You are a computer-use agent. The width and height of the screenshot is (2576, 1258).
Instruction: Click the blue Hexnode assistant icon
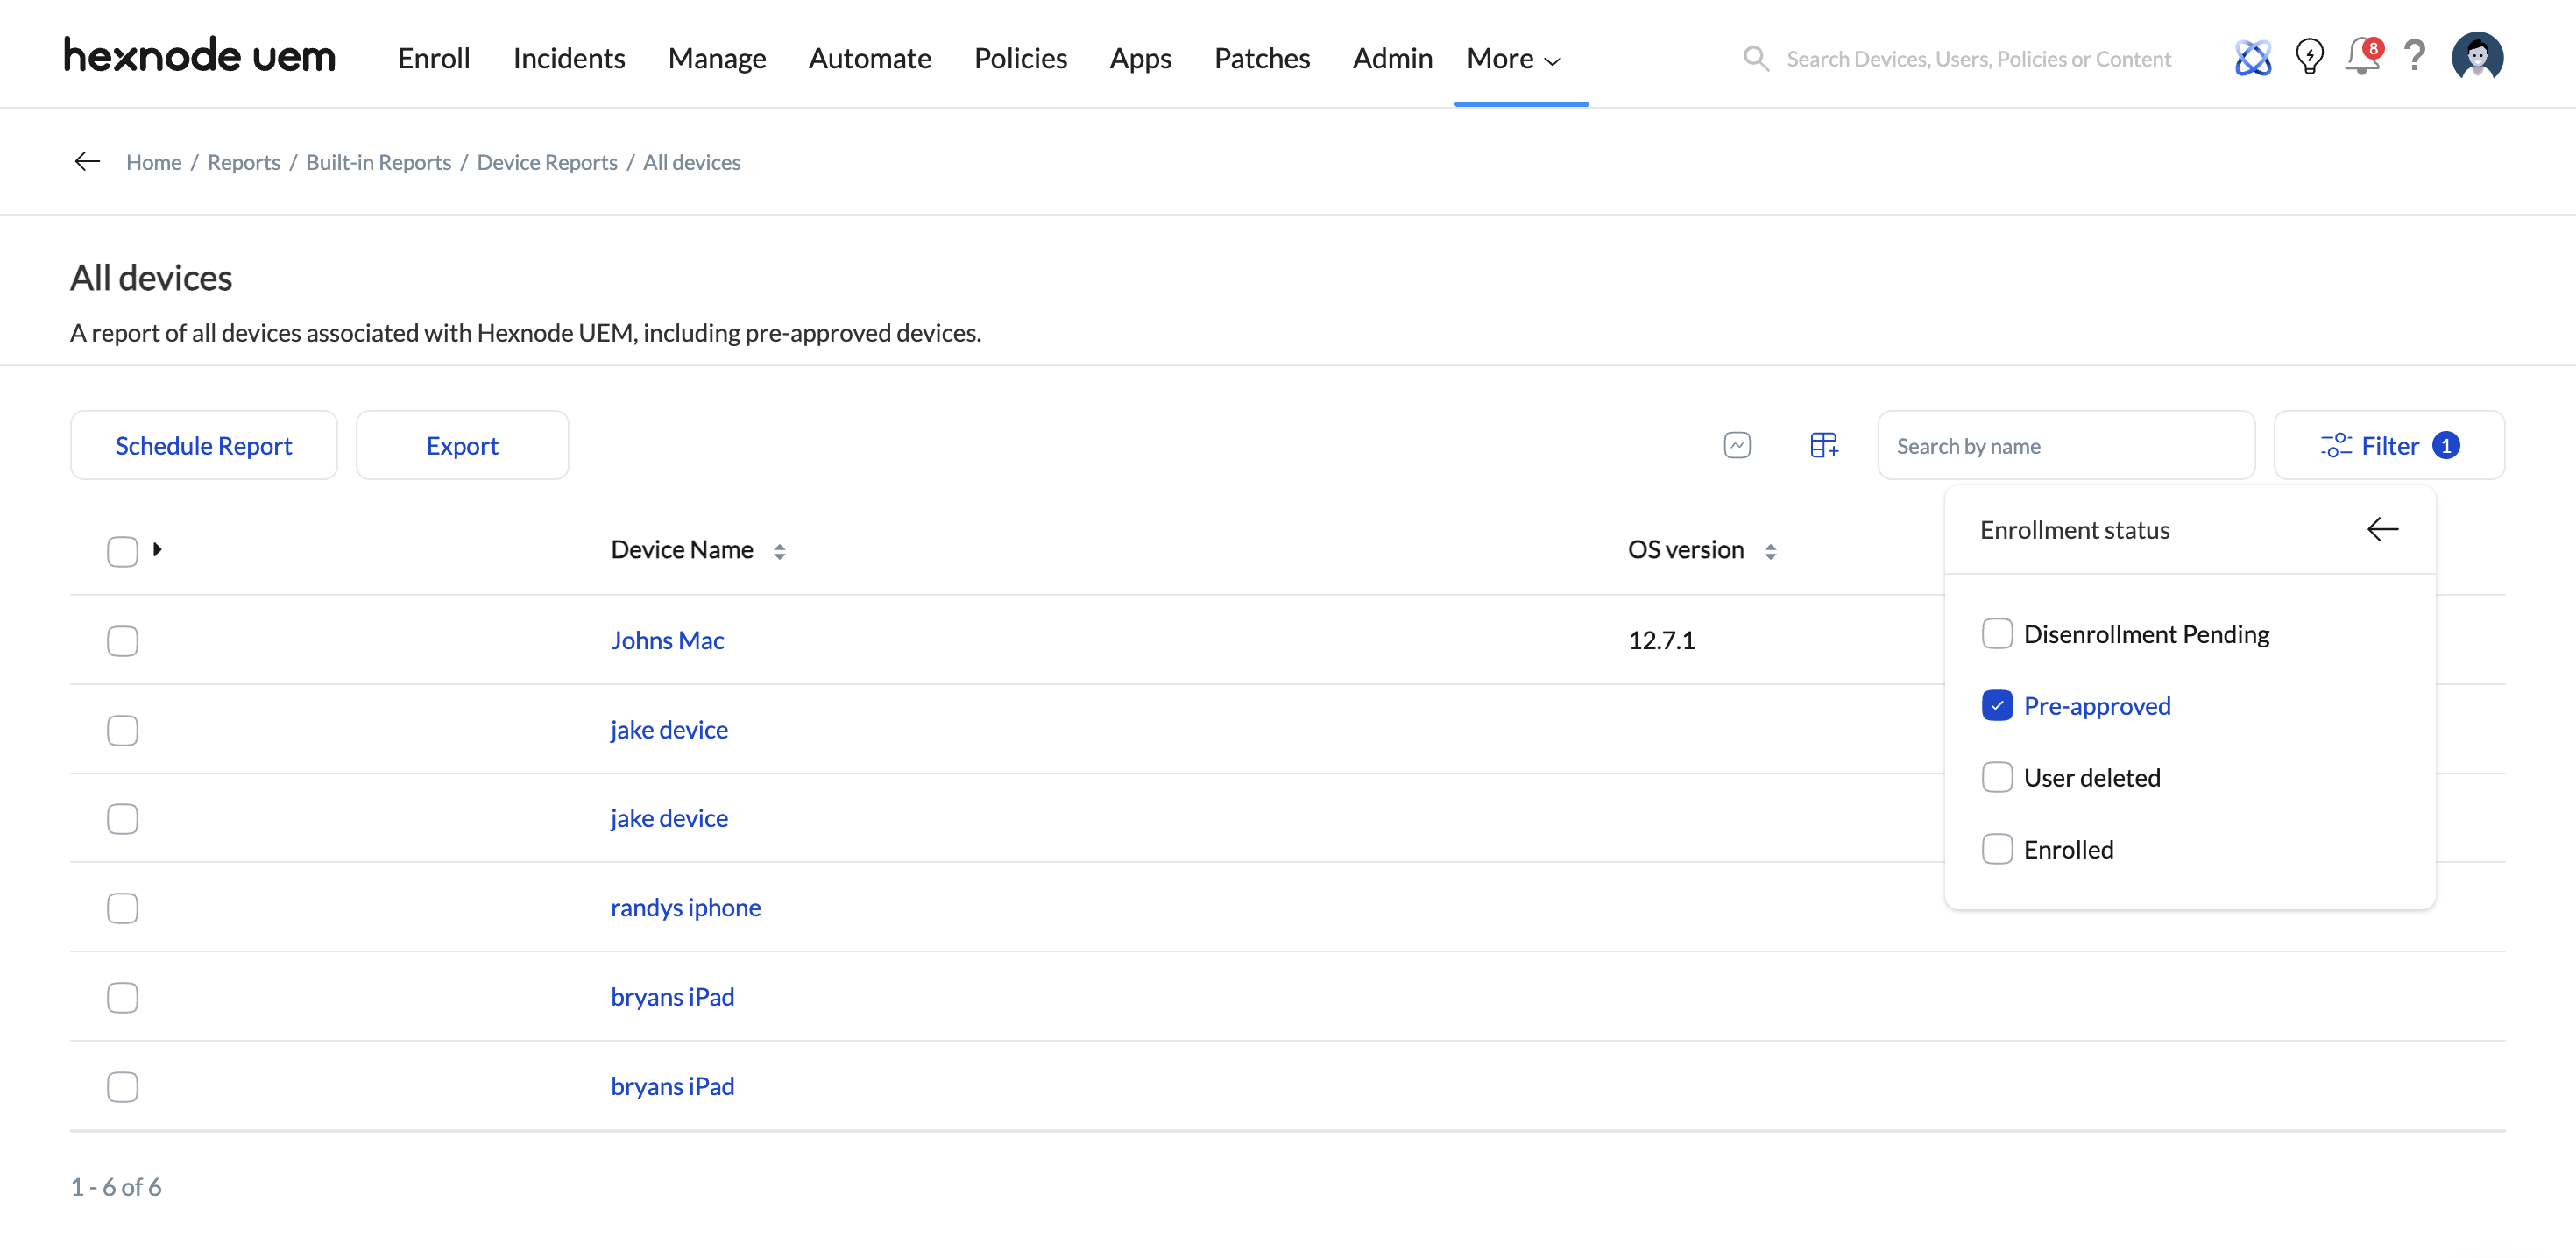[2252, 58]
